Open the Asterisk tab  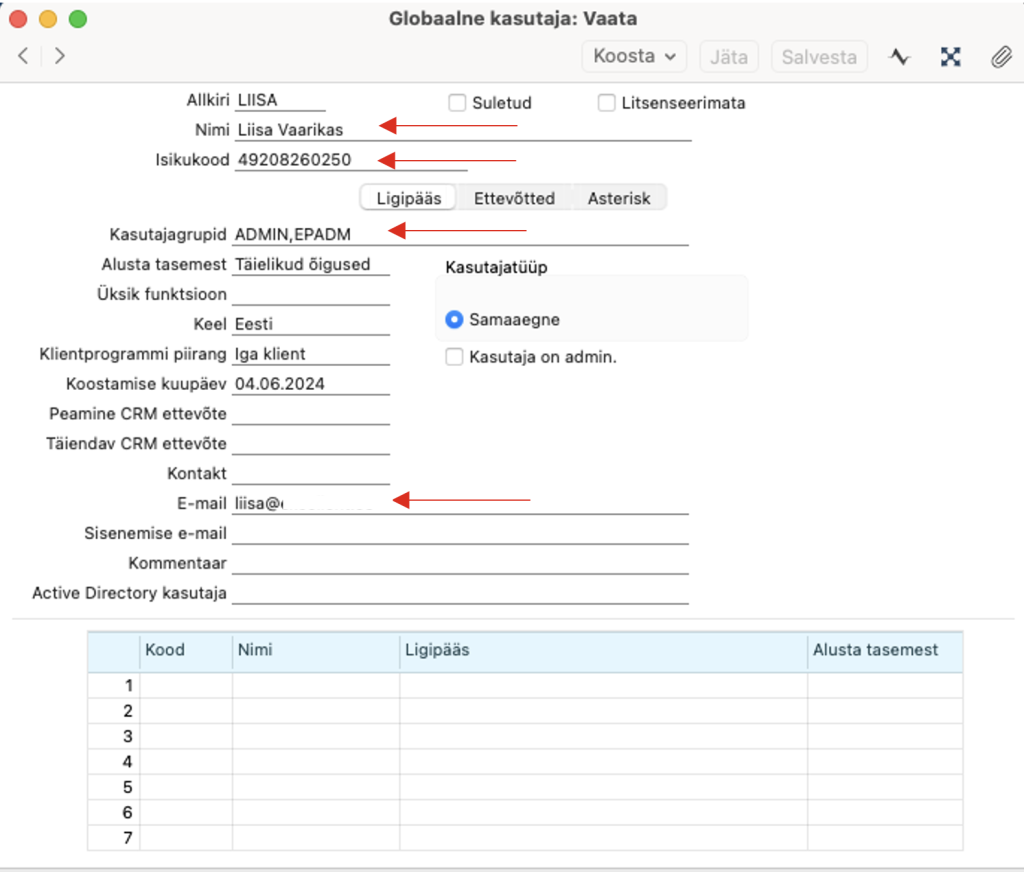[618, 198]
